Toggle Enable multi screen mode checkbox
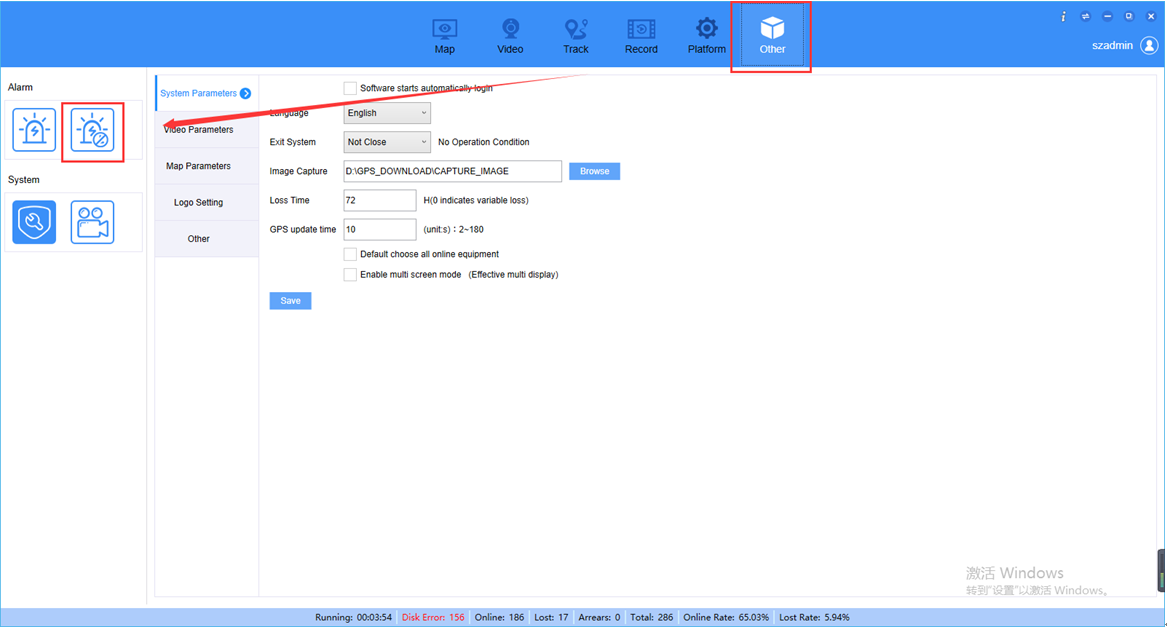The width and height of the screenshot is (1167, 629). (350, 275)
